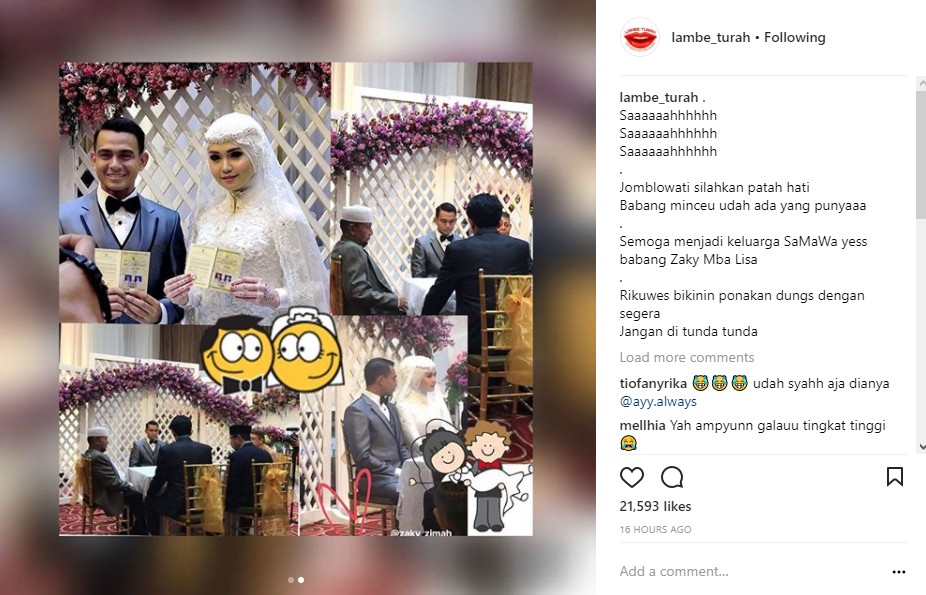Go to first carousel slide dot
This screenshot has height=595, width=926.
(291, 580)
